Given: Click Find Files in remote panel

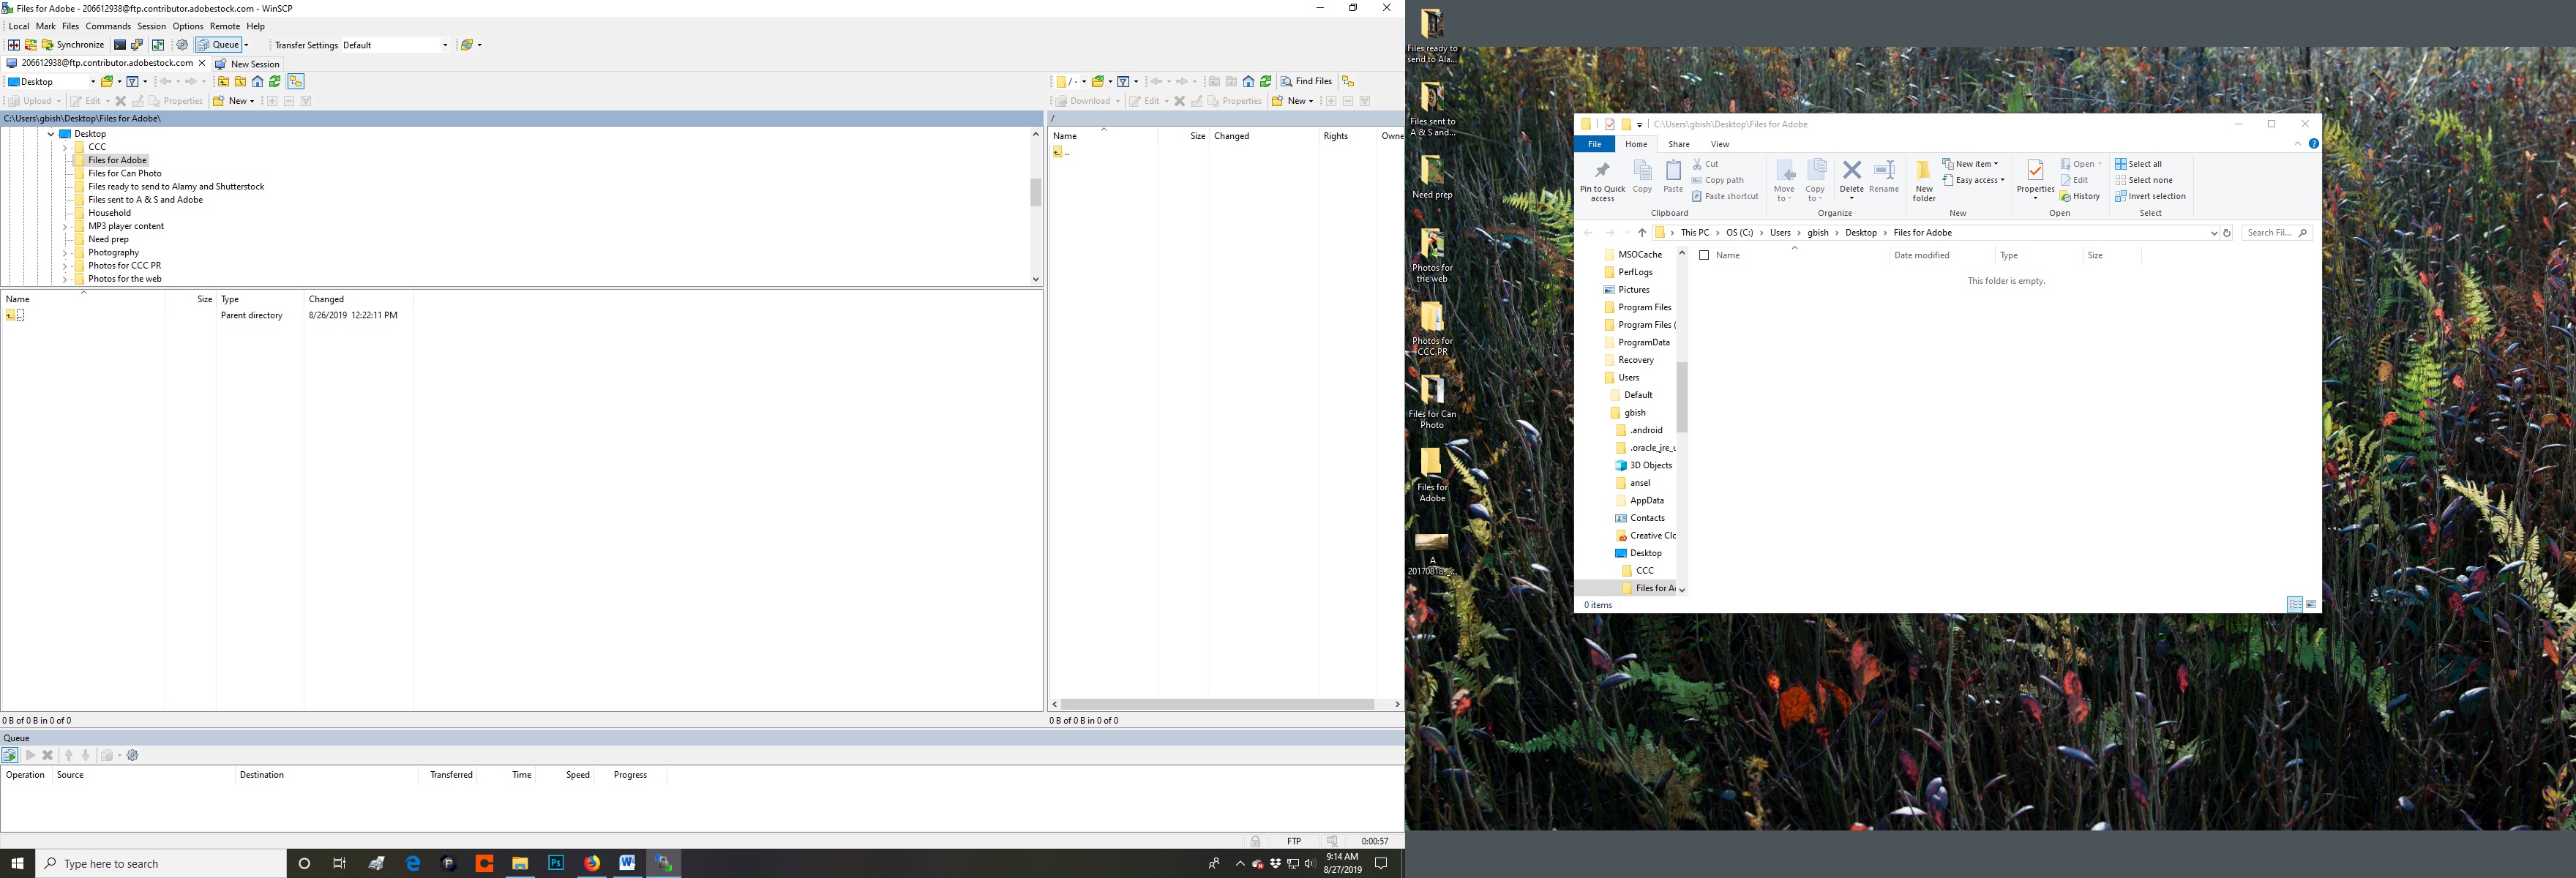Looking at the screenshot, I should [1306, 82].
